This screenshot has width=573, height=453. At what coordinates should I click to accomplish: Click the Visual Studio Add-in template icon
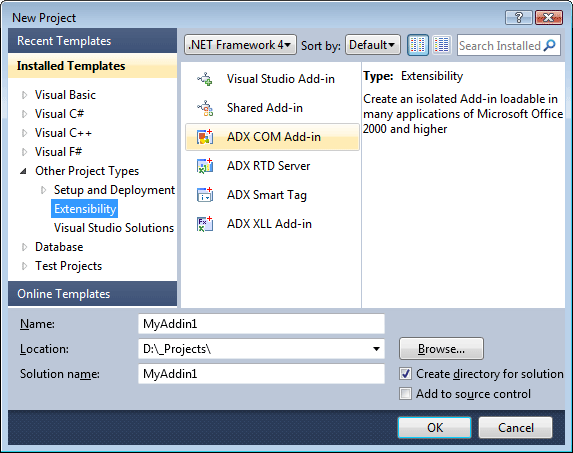(x=205, y=79)
